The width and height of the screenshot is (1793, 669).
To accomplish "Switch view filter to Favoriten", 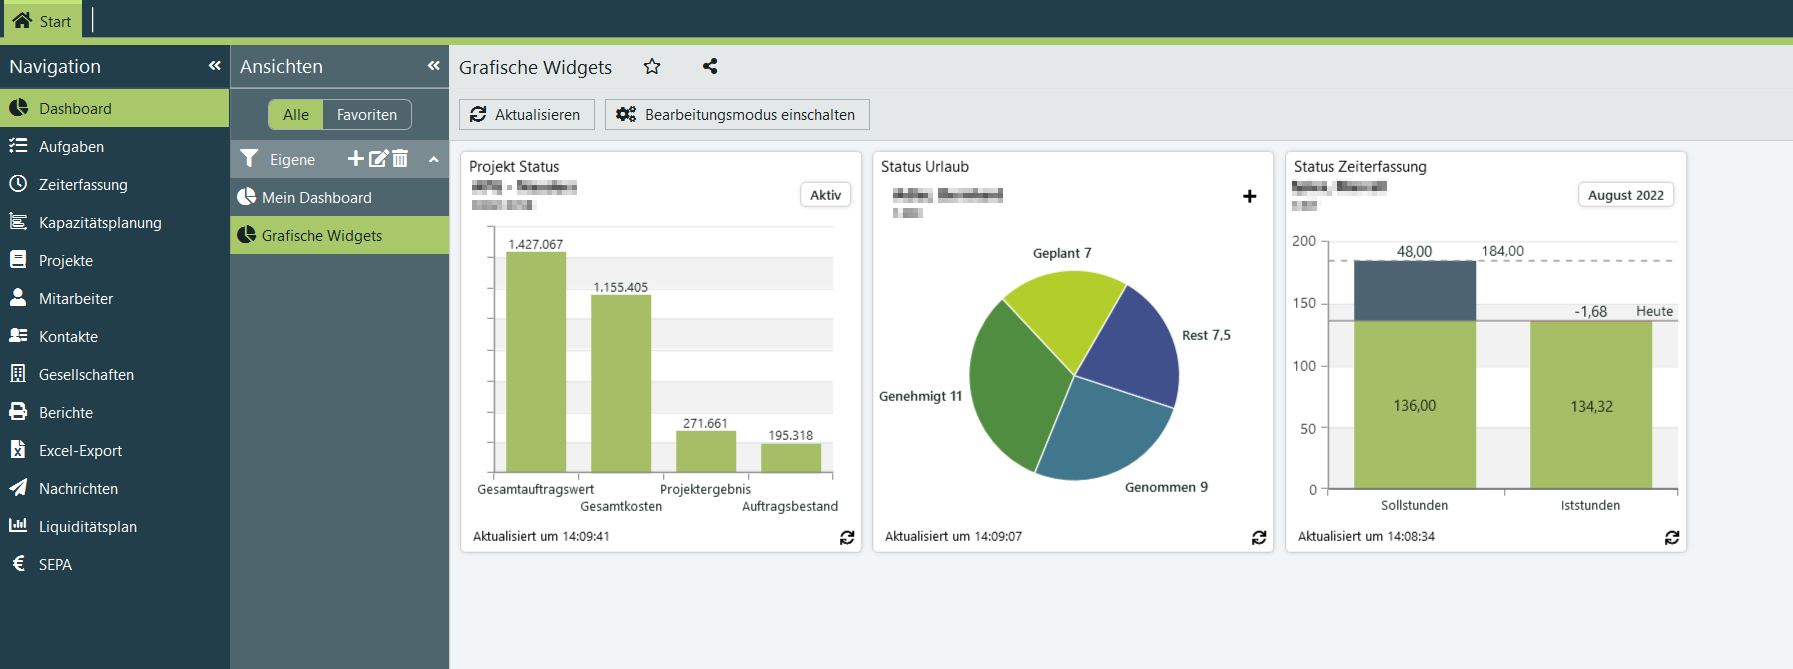I will pos(367,115).
